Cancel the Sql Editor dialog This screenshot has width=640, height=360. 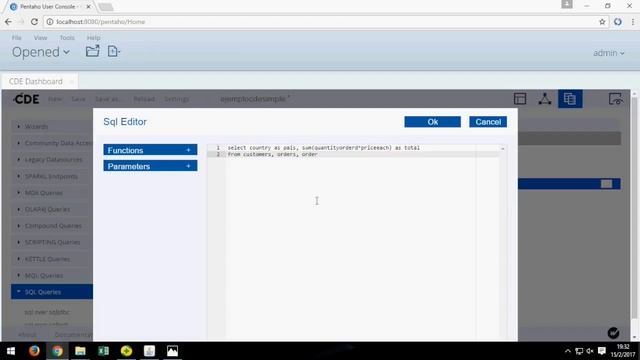pyautogui.click(x=488, y=122)
